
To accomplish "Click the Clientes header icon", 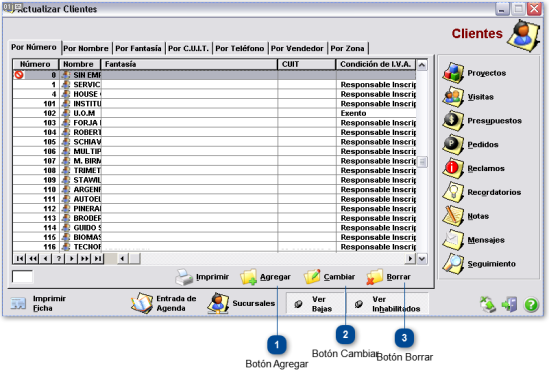I will tap(523, 35).
